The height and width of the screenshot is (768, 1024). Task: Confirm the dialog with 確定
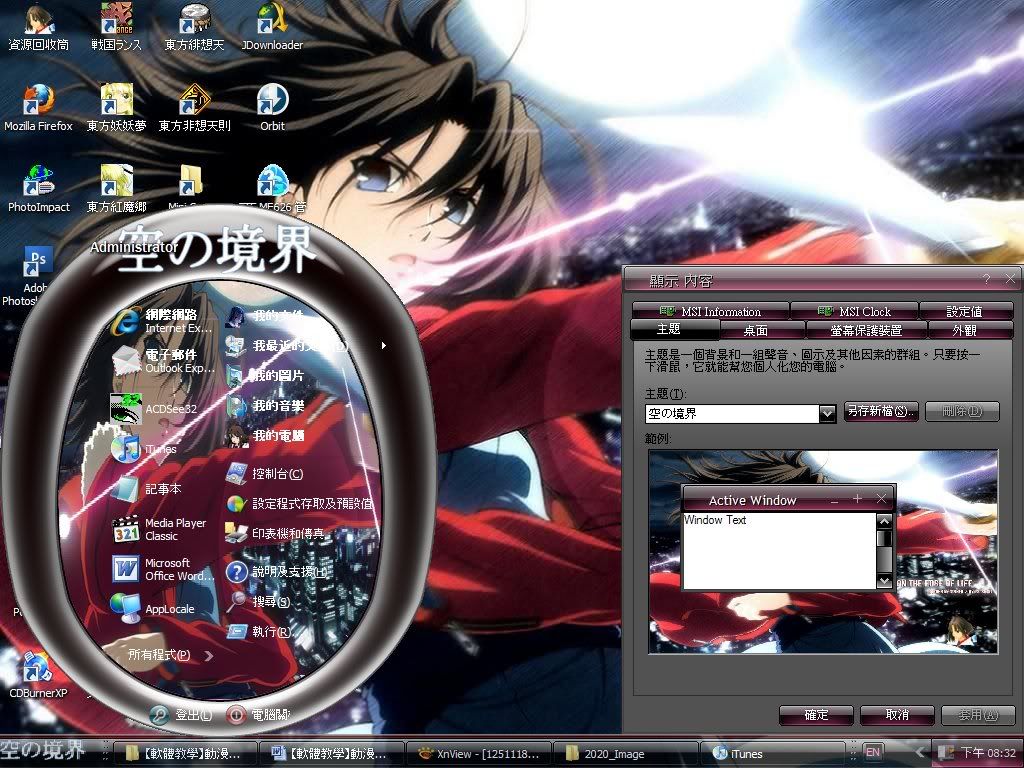[x=816, y=715]
